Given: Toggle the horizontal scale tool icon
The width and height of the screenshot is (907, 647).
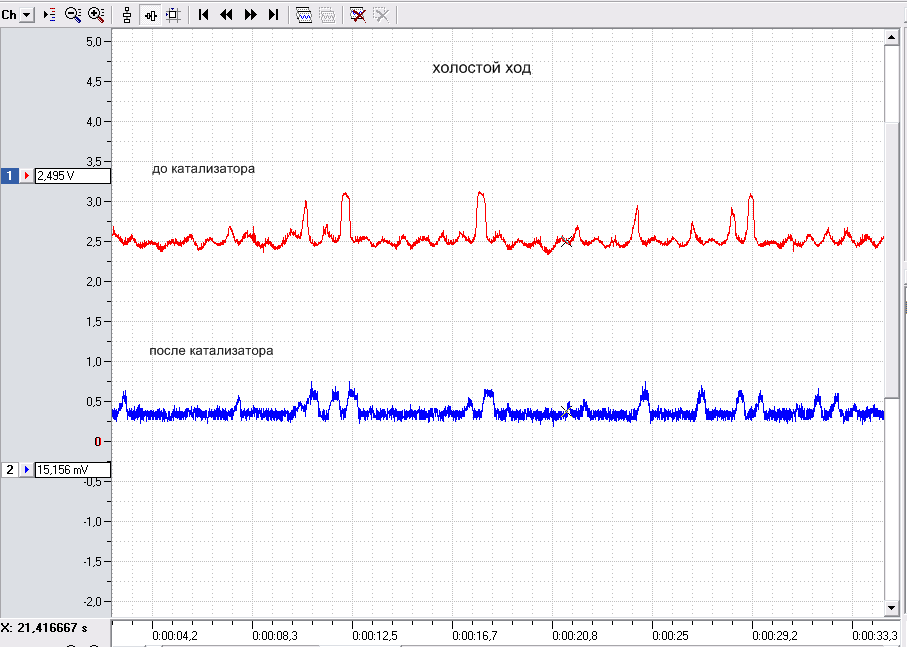Looking at the screenshot, I should click(150, 14).
